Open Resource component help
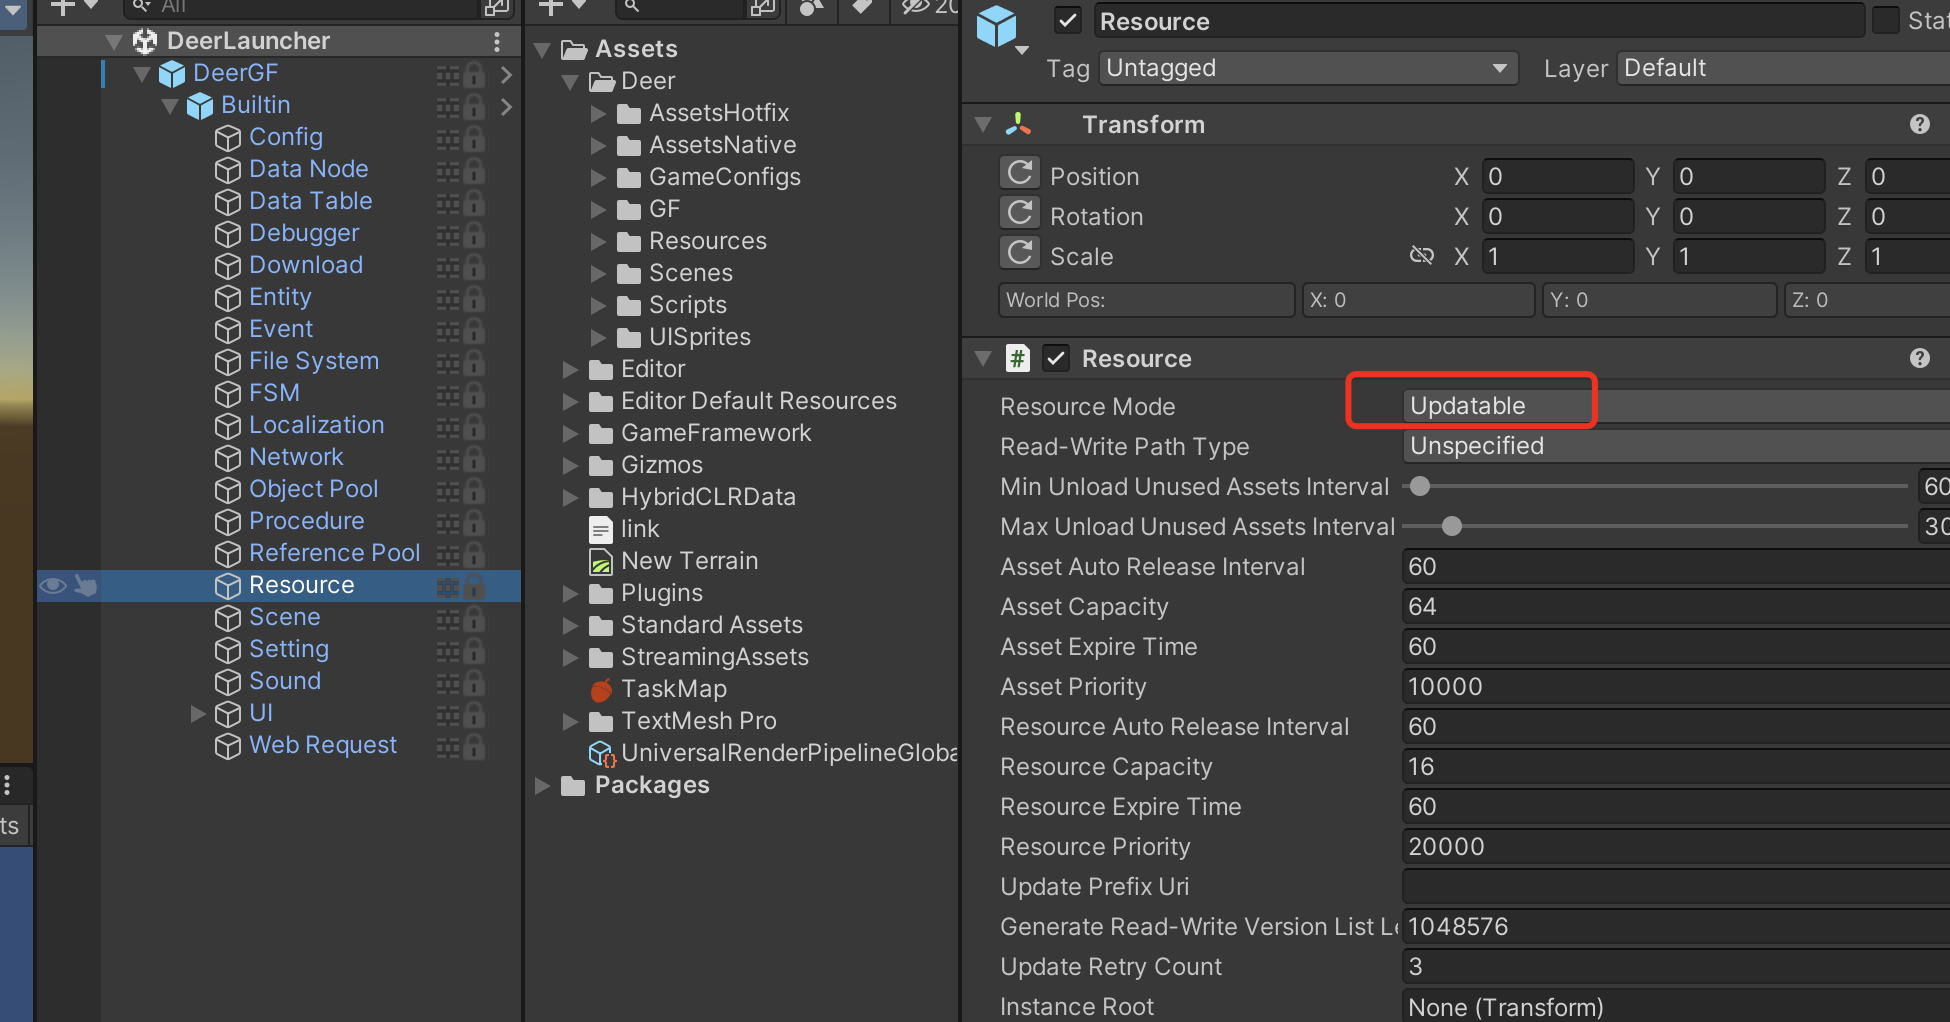Screen dimensions: 1950x1022 (1919, 358)
